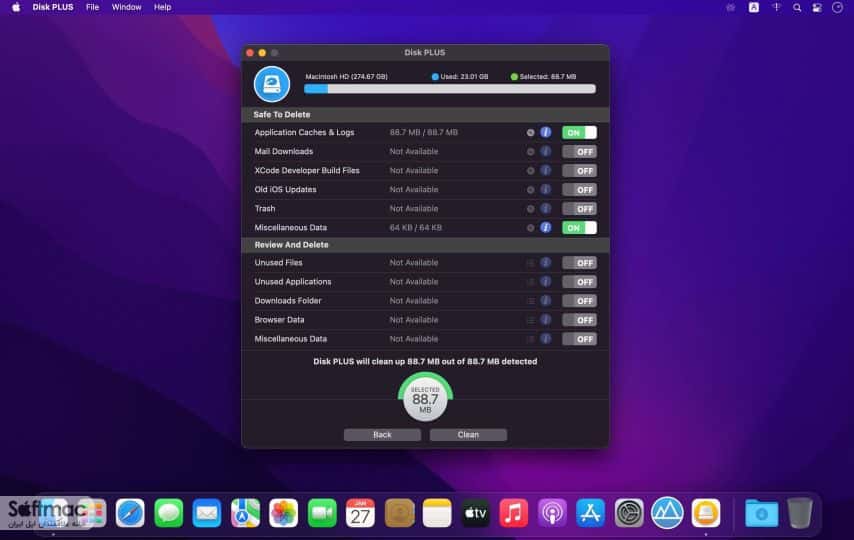This screenshot has width=854, height=540.
Task: Enable the Old iOS Updates switch
Action: (x=580, y=190)
